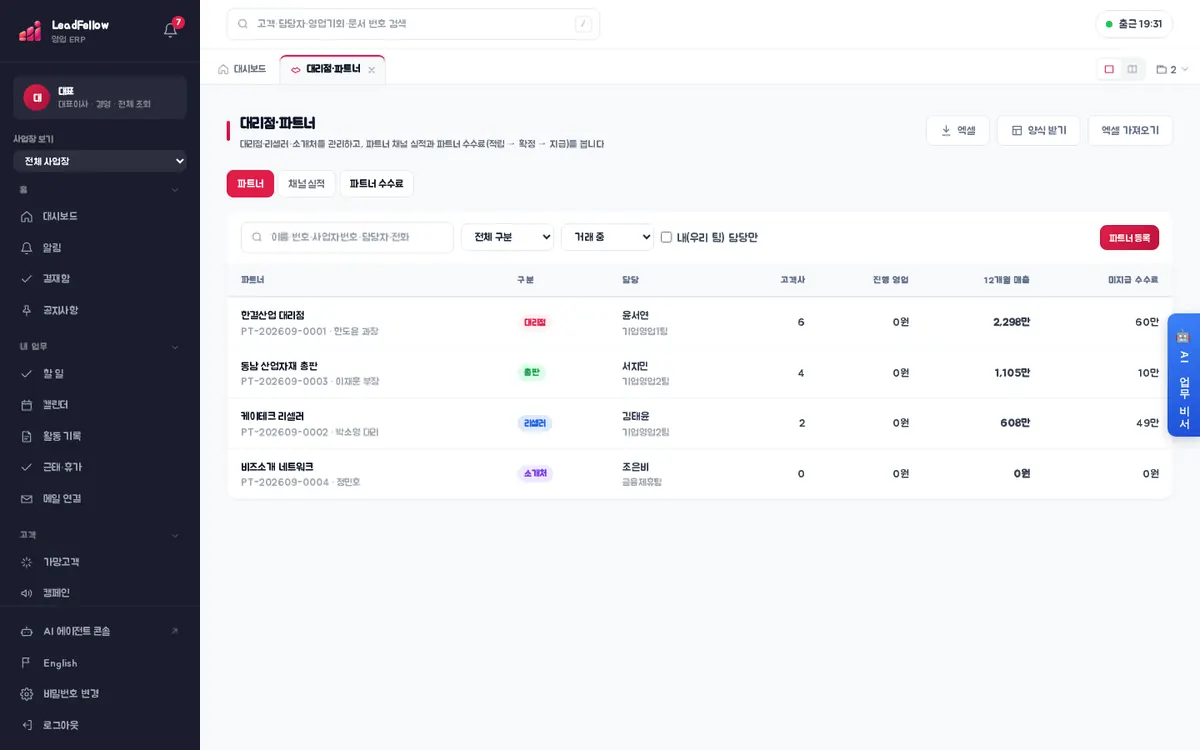Click the 총판 type badge

coord(531,372)
